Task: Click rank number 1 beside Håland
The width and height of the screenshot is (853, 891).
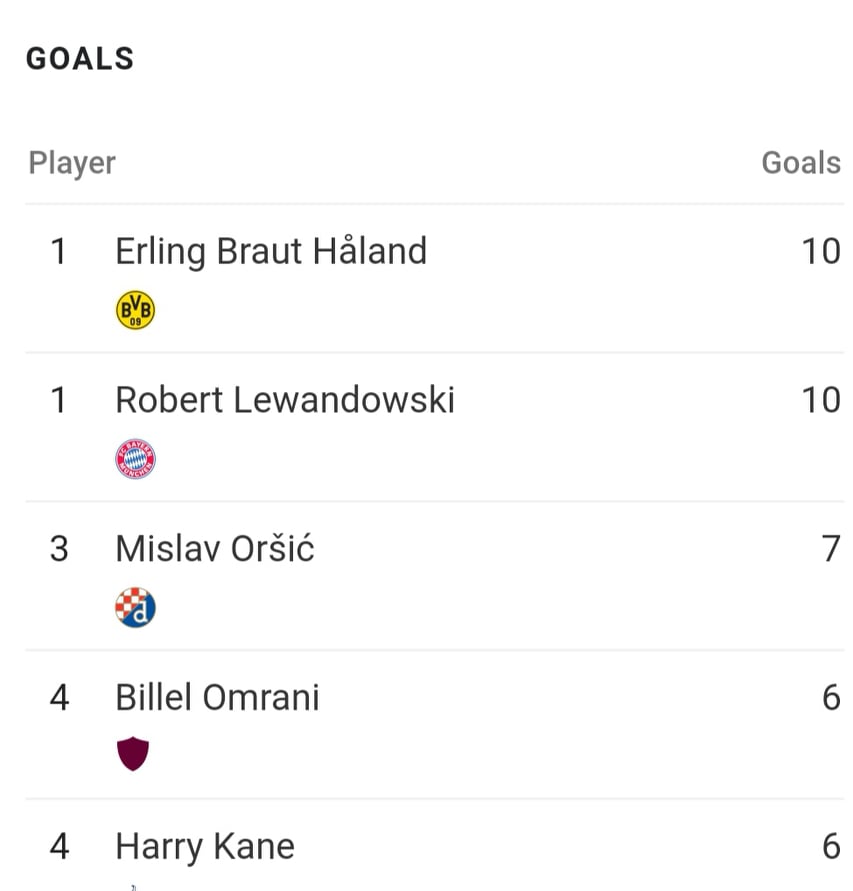Action: pos(59,251)
